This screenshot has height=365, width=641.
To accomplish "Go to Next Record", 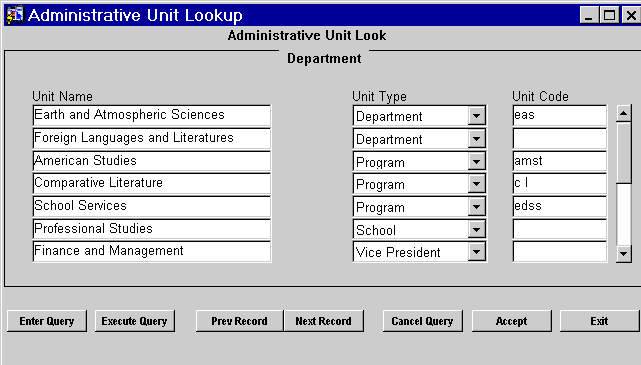I will click(x=323, y=321).
